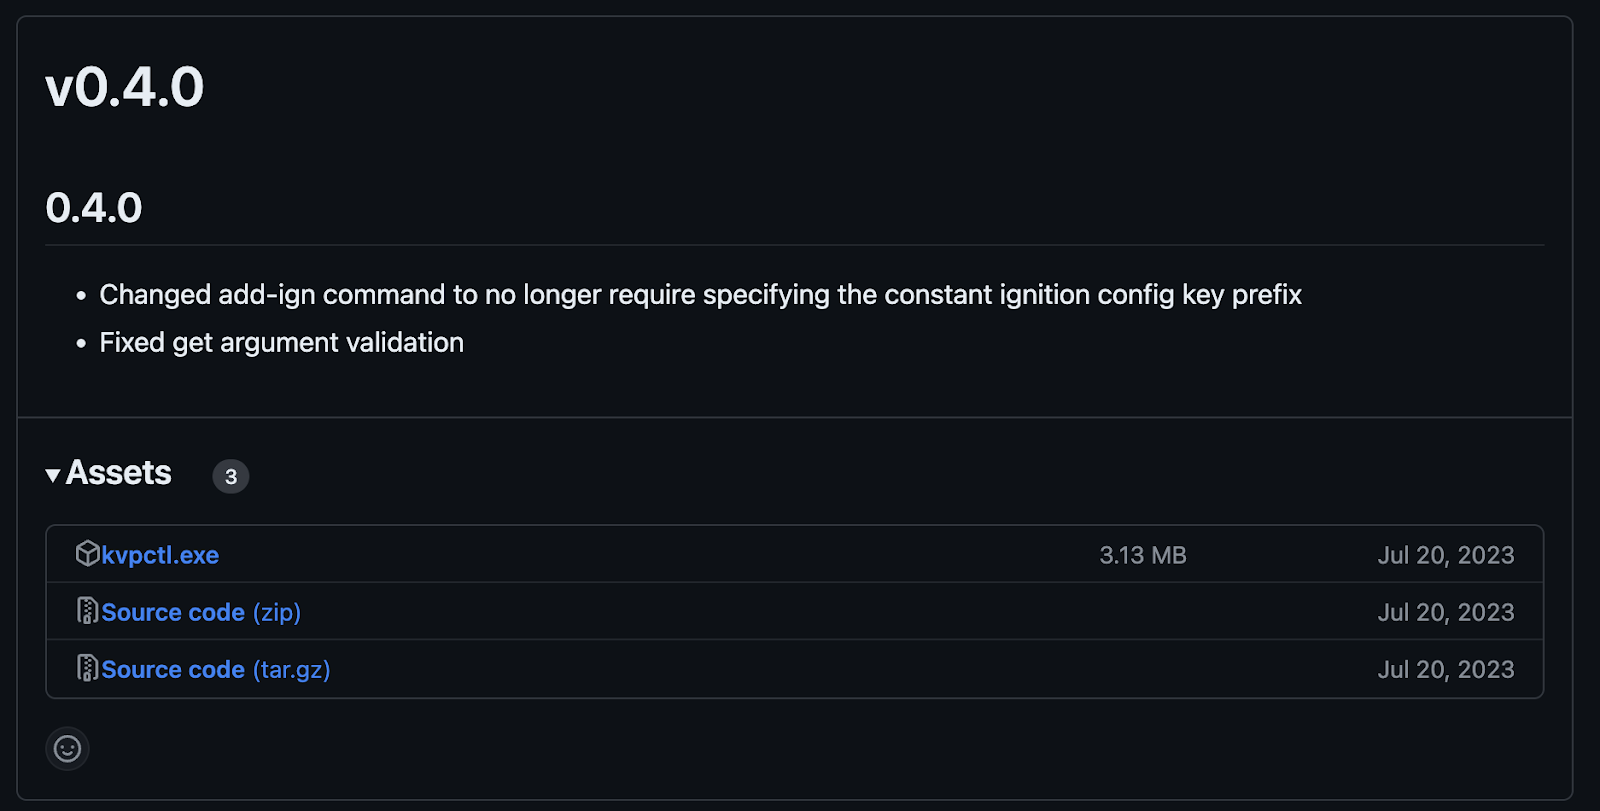The width and height of the screenshot is (1600, 811).
Task: Click the 0.4.0 changelog heading
Action: tap(94, 208)
